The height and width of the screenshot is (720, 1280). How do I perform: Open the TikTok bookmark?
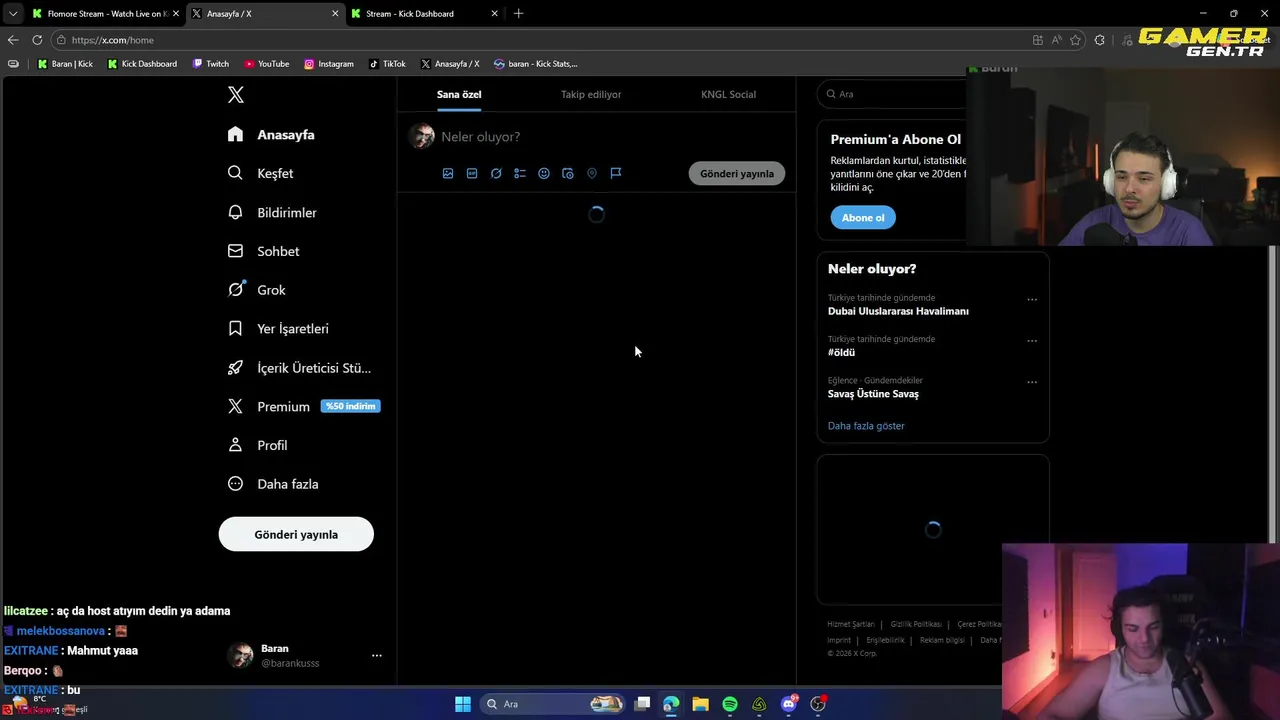387,64
